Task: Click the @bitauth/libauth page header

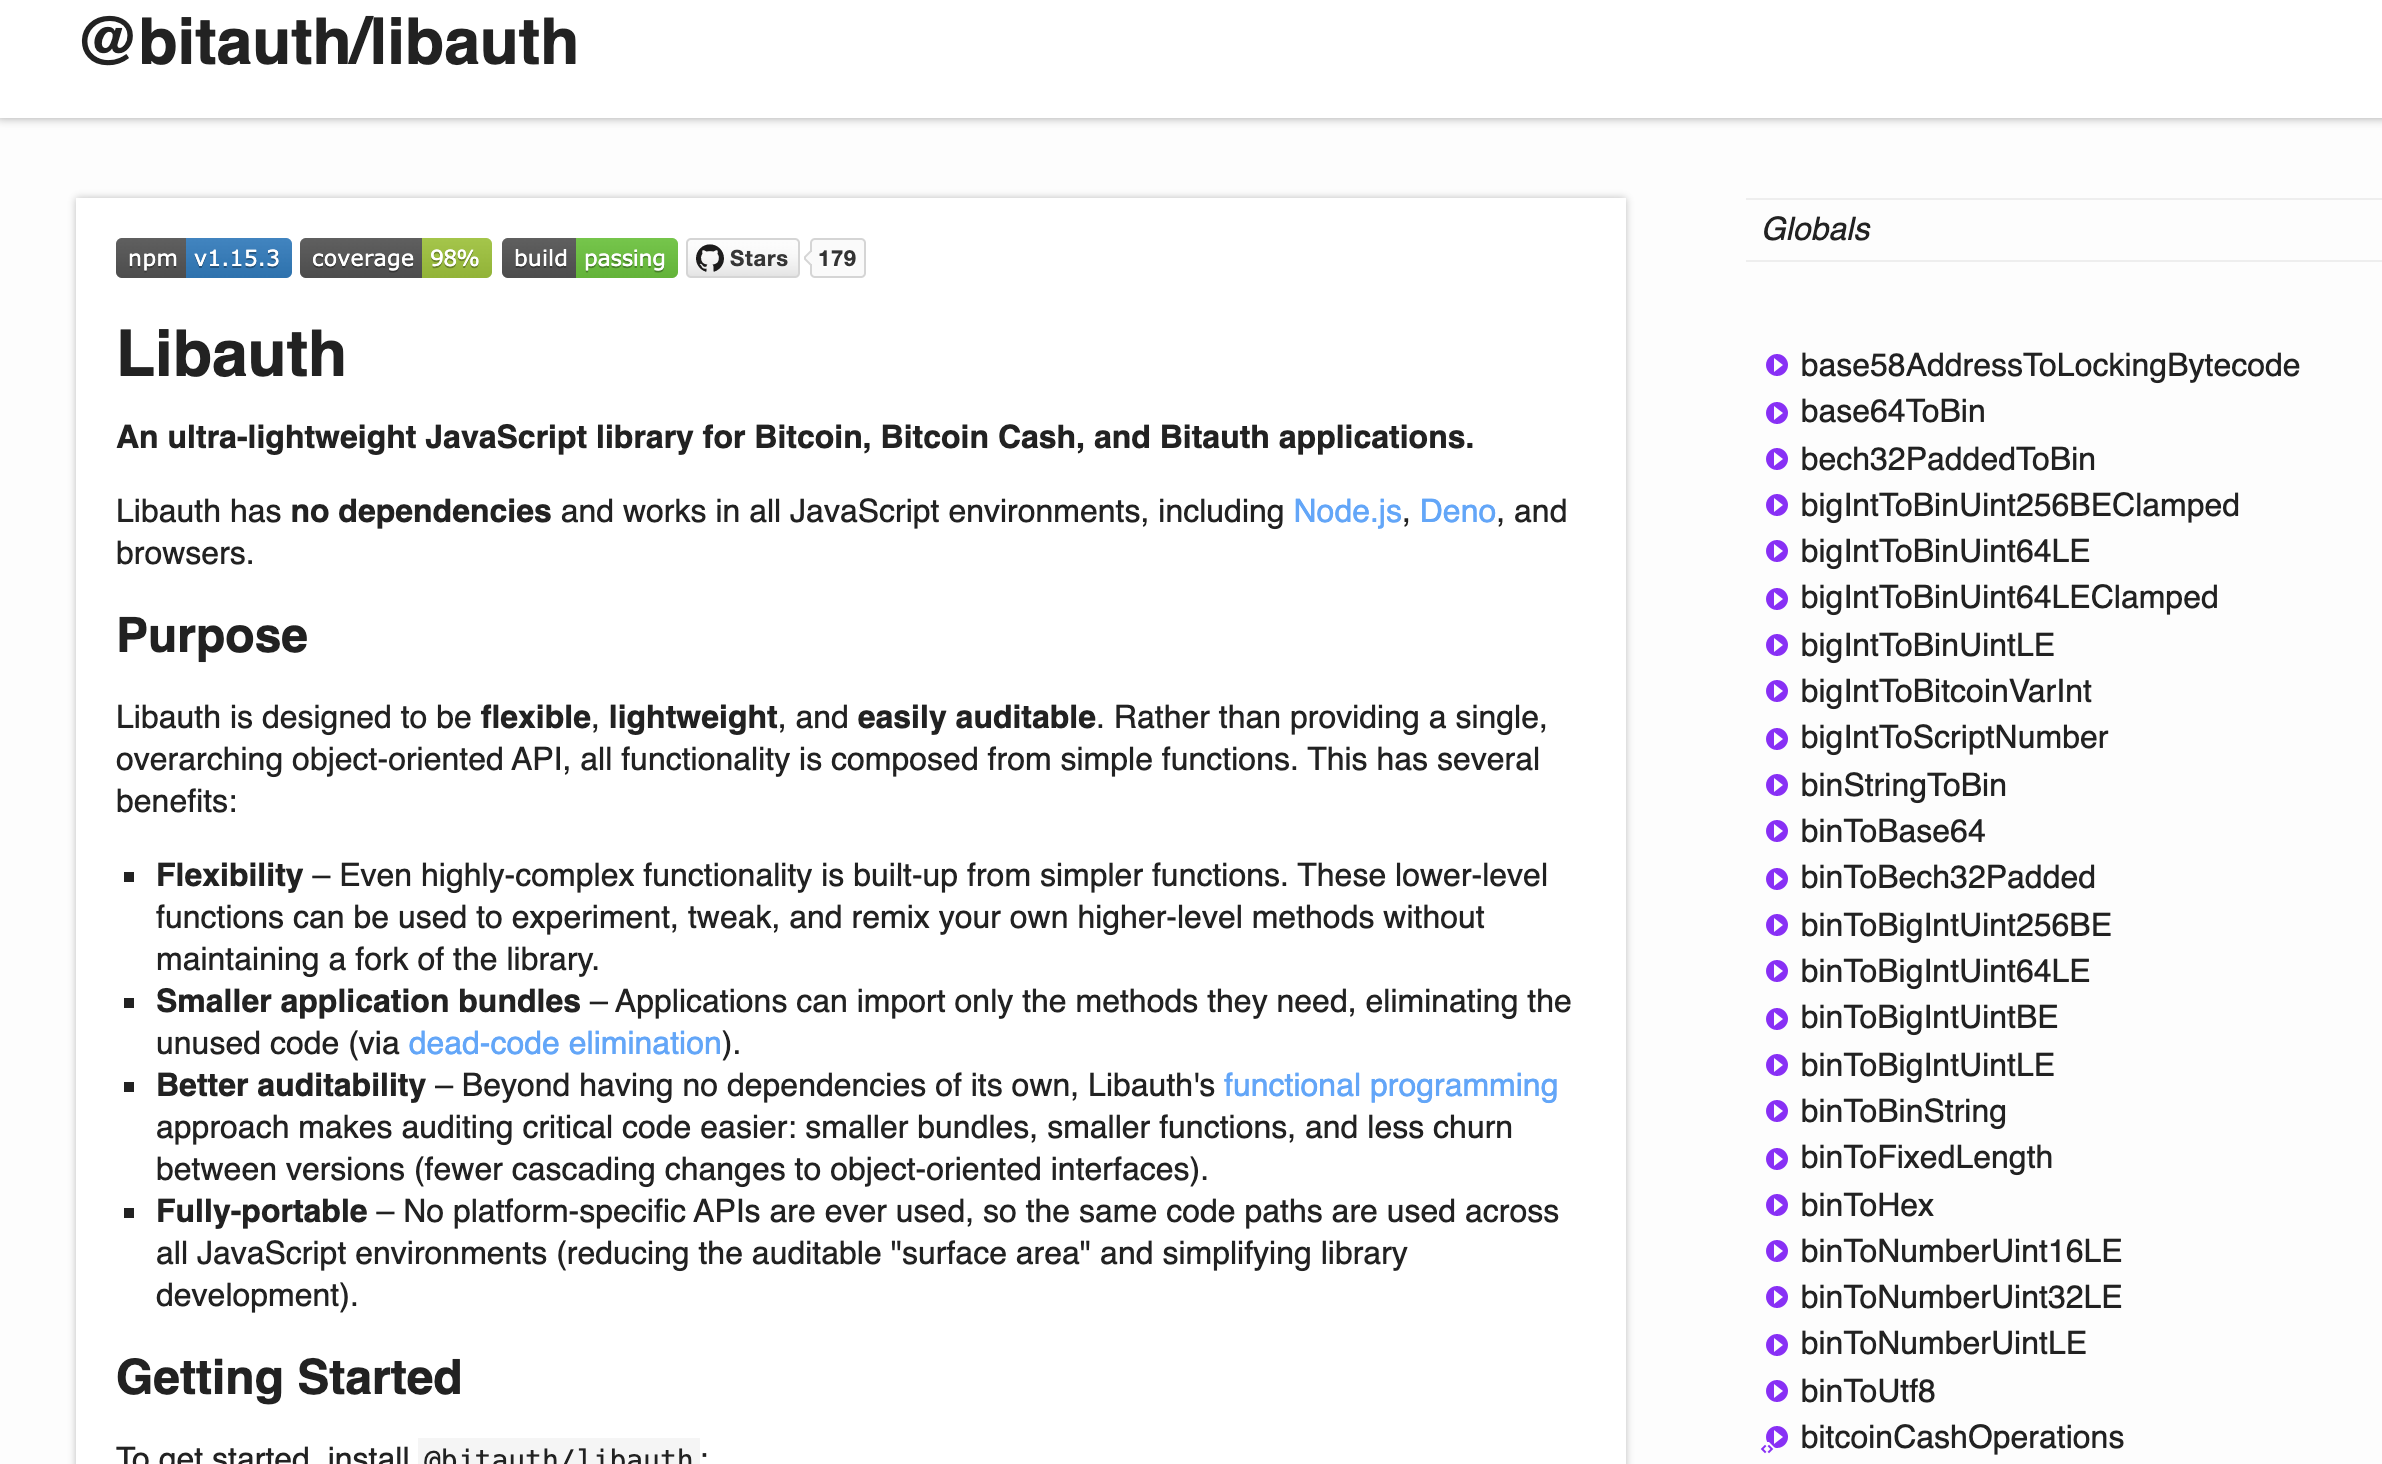Action: tap(328, 44)
